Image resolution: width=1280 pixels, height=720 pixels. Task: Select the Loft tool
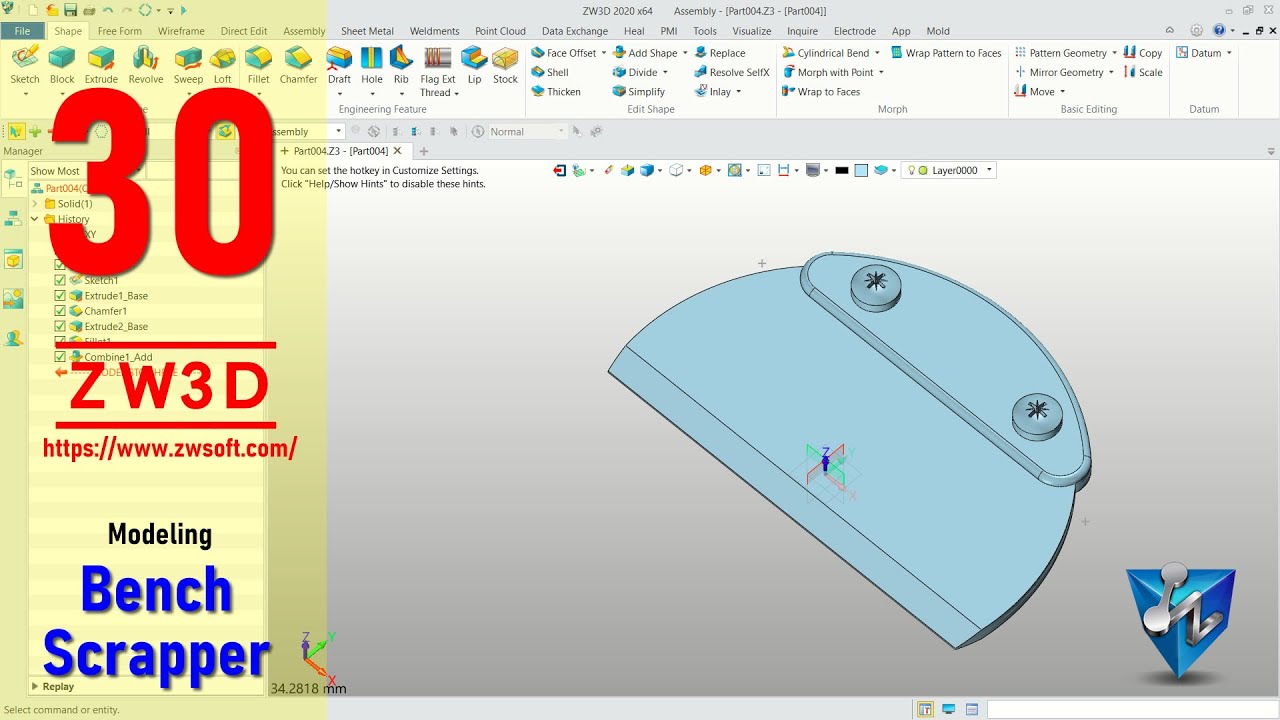tap(223, 65)
